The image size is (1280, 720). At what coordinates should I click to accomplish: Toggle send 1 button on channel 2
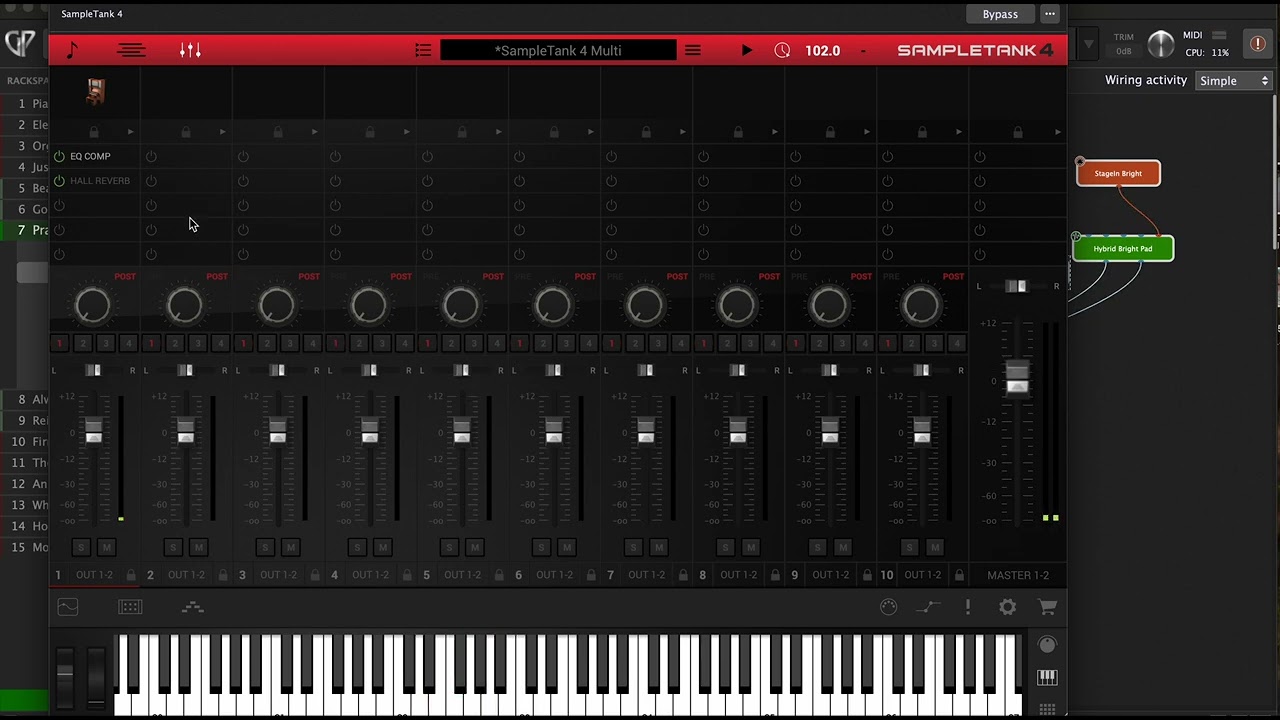[151, 343]
